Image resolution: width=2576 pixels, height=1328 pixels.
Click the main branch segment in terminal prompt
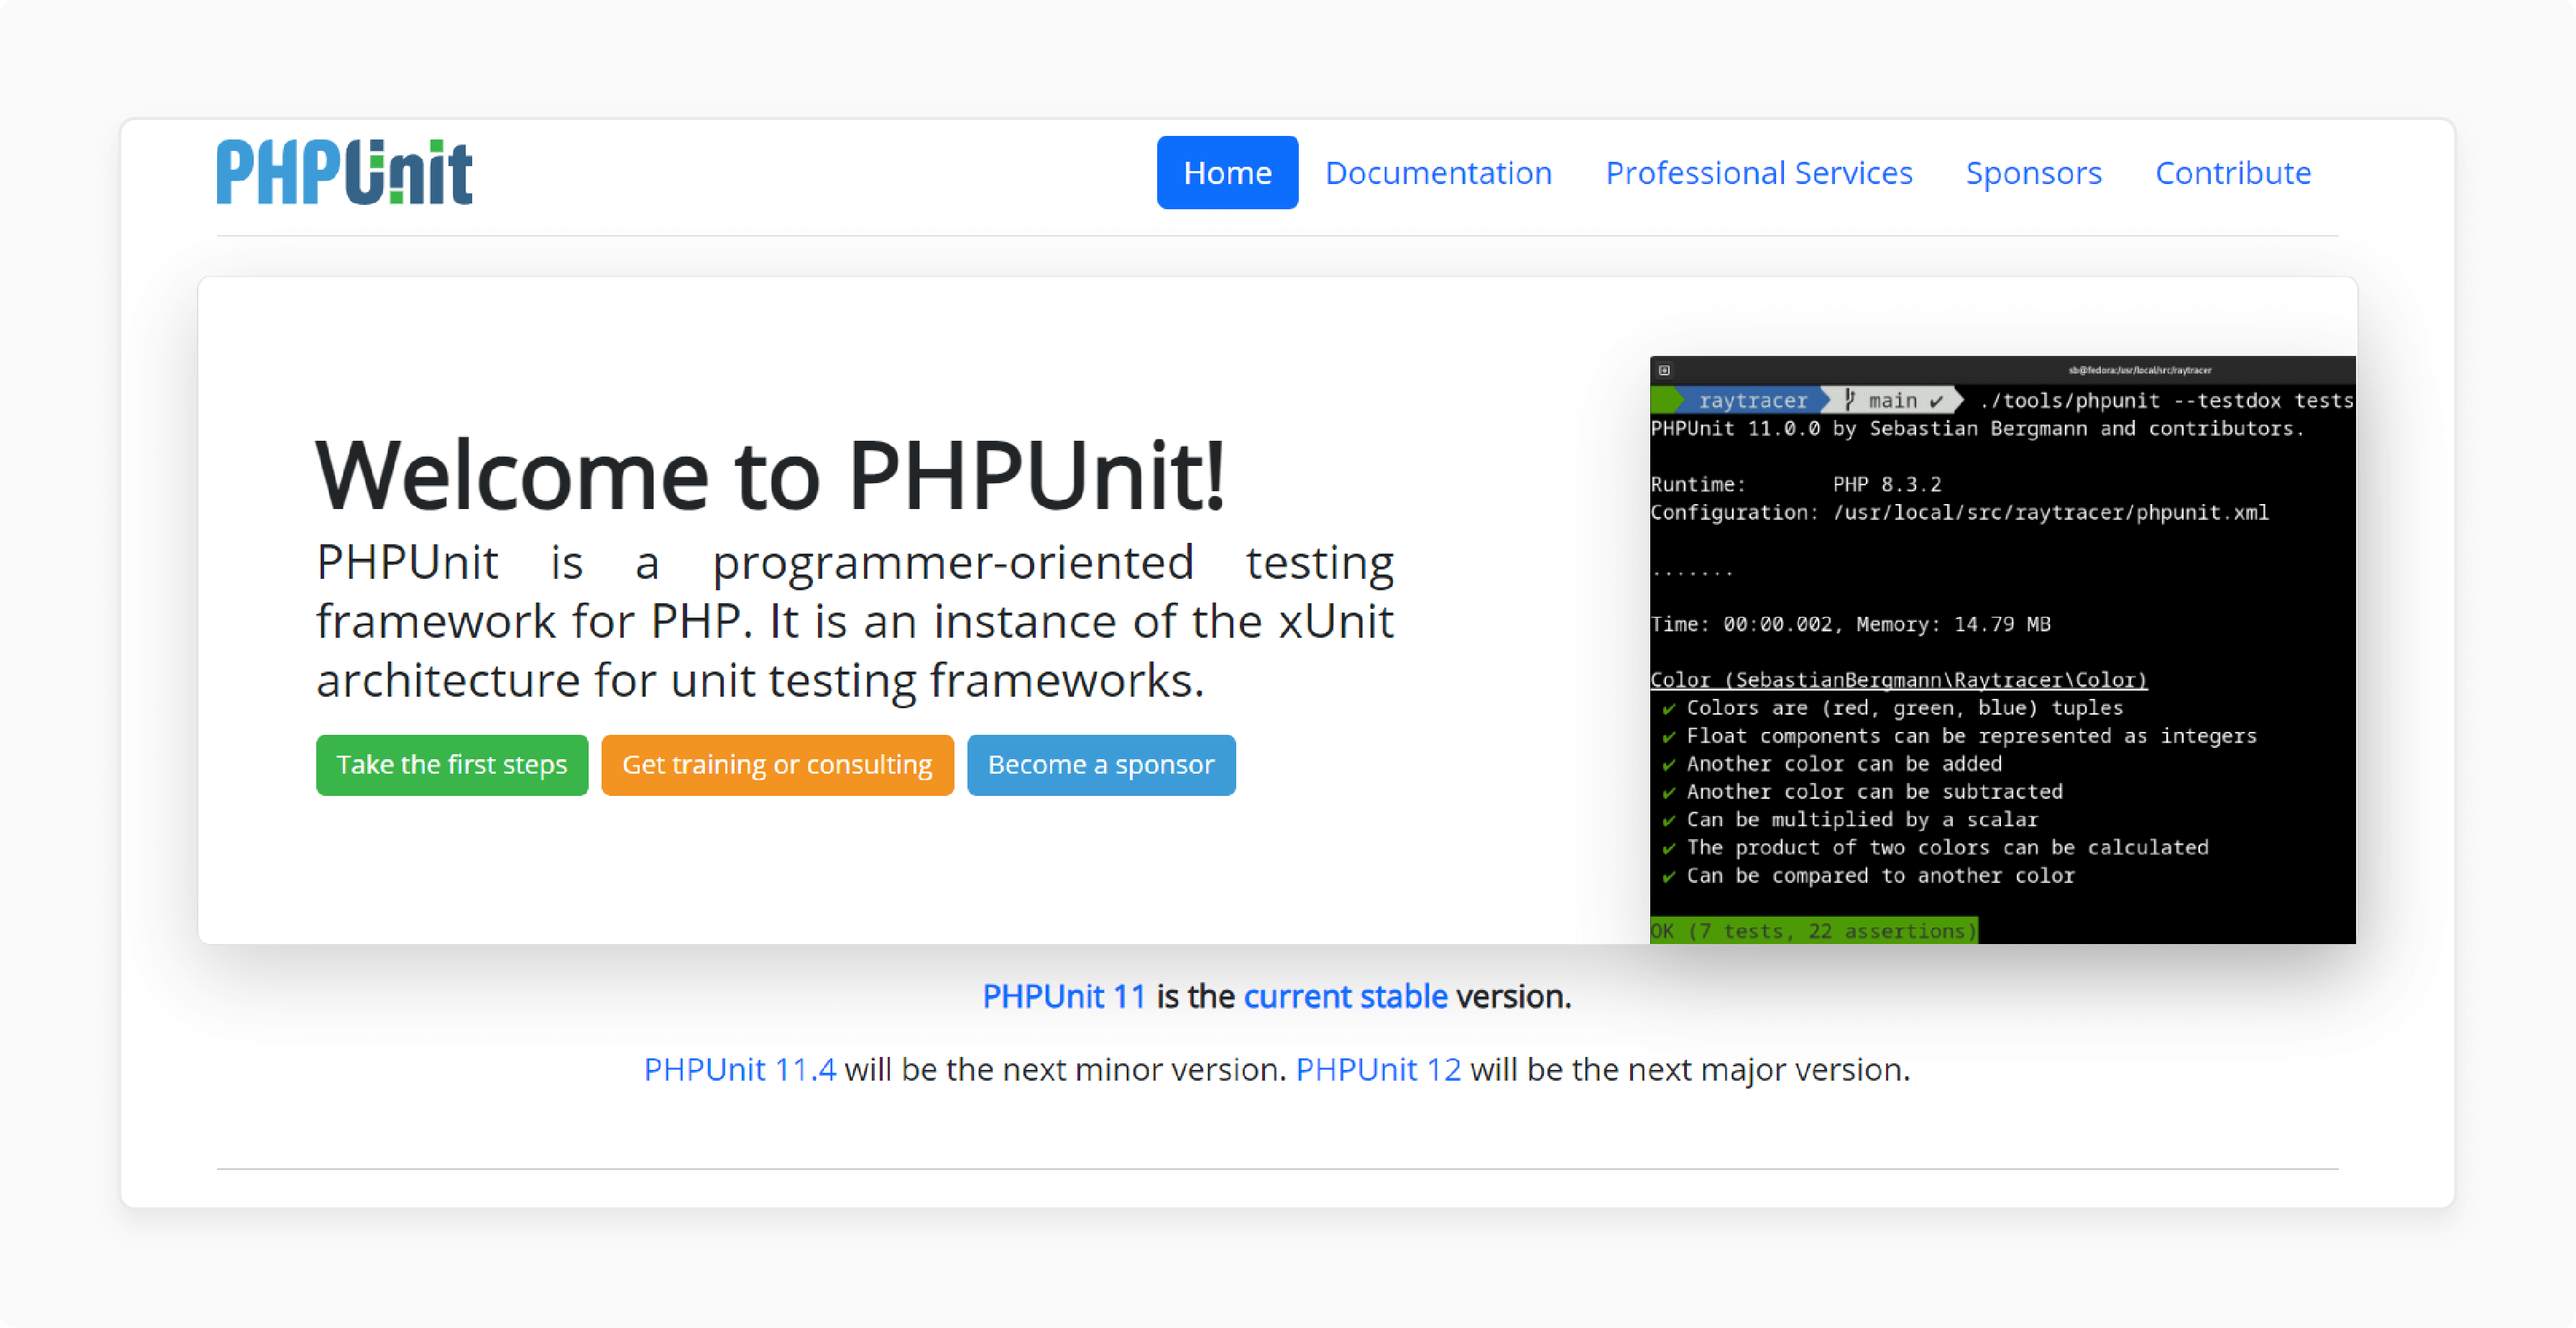point(1893,400)
